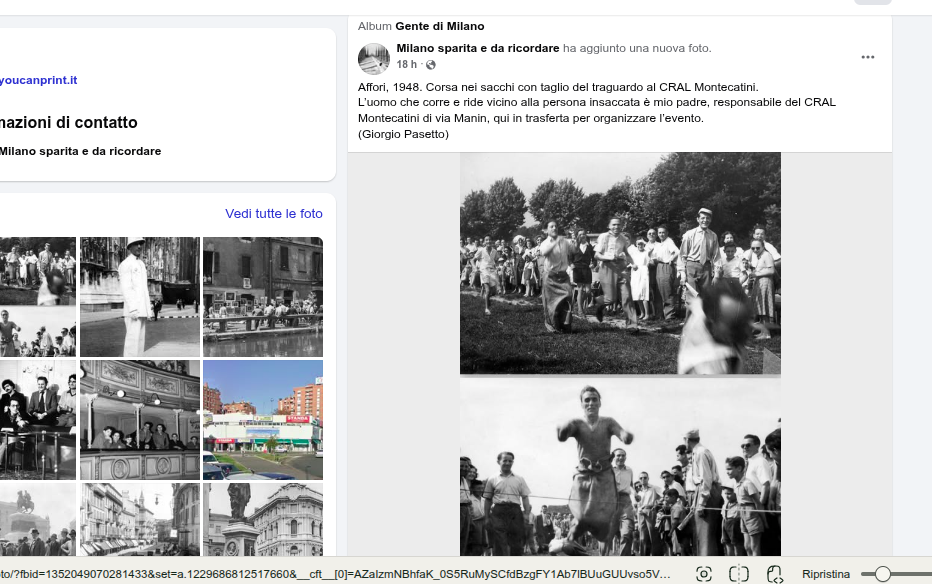
Task: Open Milano sparita e da ricordare page name
Action: (477, 48)
